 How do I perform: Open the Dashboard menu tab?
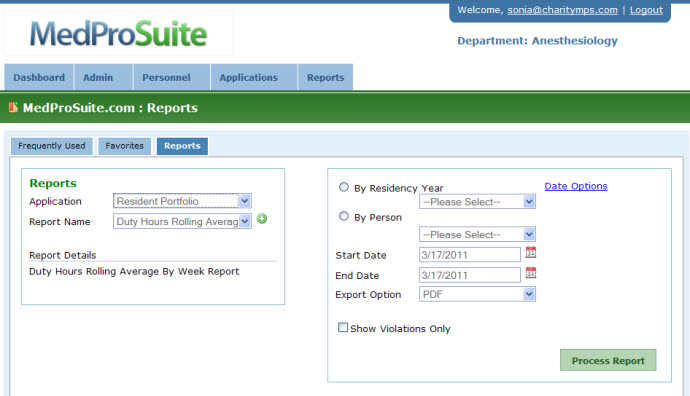(x=39, y=77)
